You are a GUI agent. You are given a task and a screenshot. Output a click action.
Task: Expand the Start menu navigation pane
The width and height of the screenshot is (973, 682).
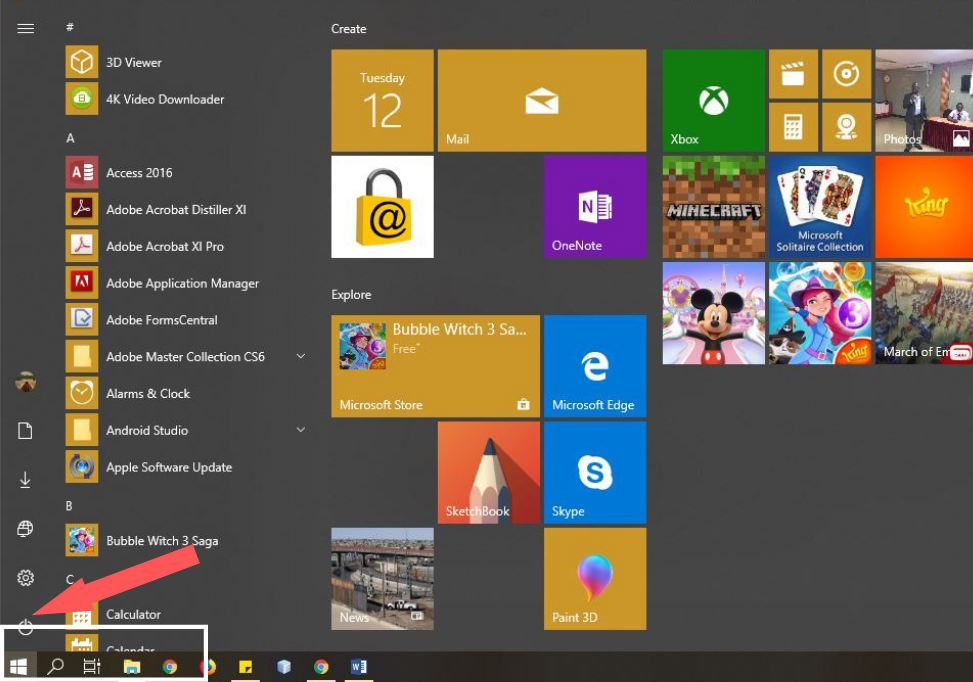(25, 28)
